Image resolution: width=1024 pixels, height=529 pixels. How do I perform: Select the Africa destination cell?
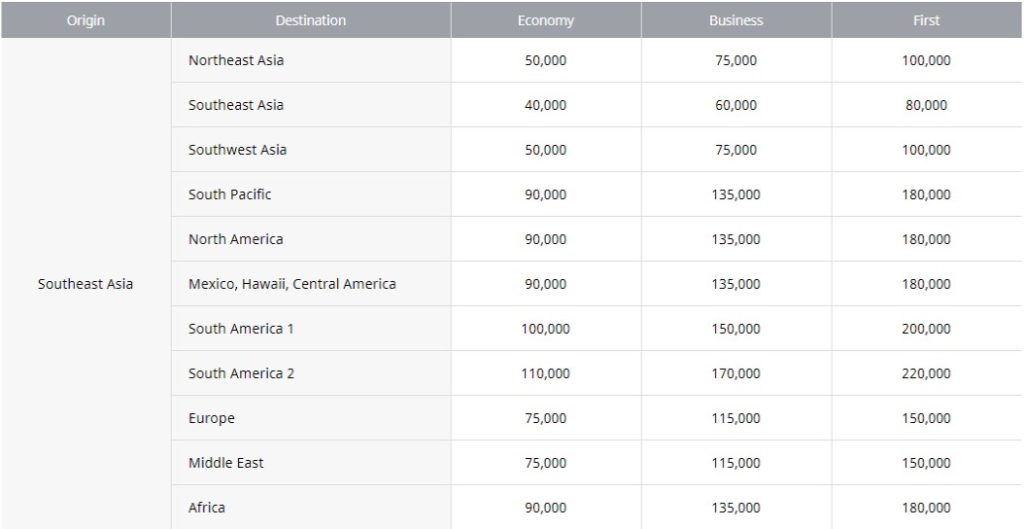311,507
